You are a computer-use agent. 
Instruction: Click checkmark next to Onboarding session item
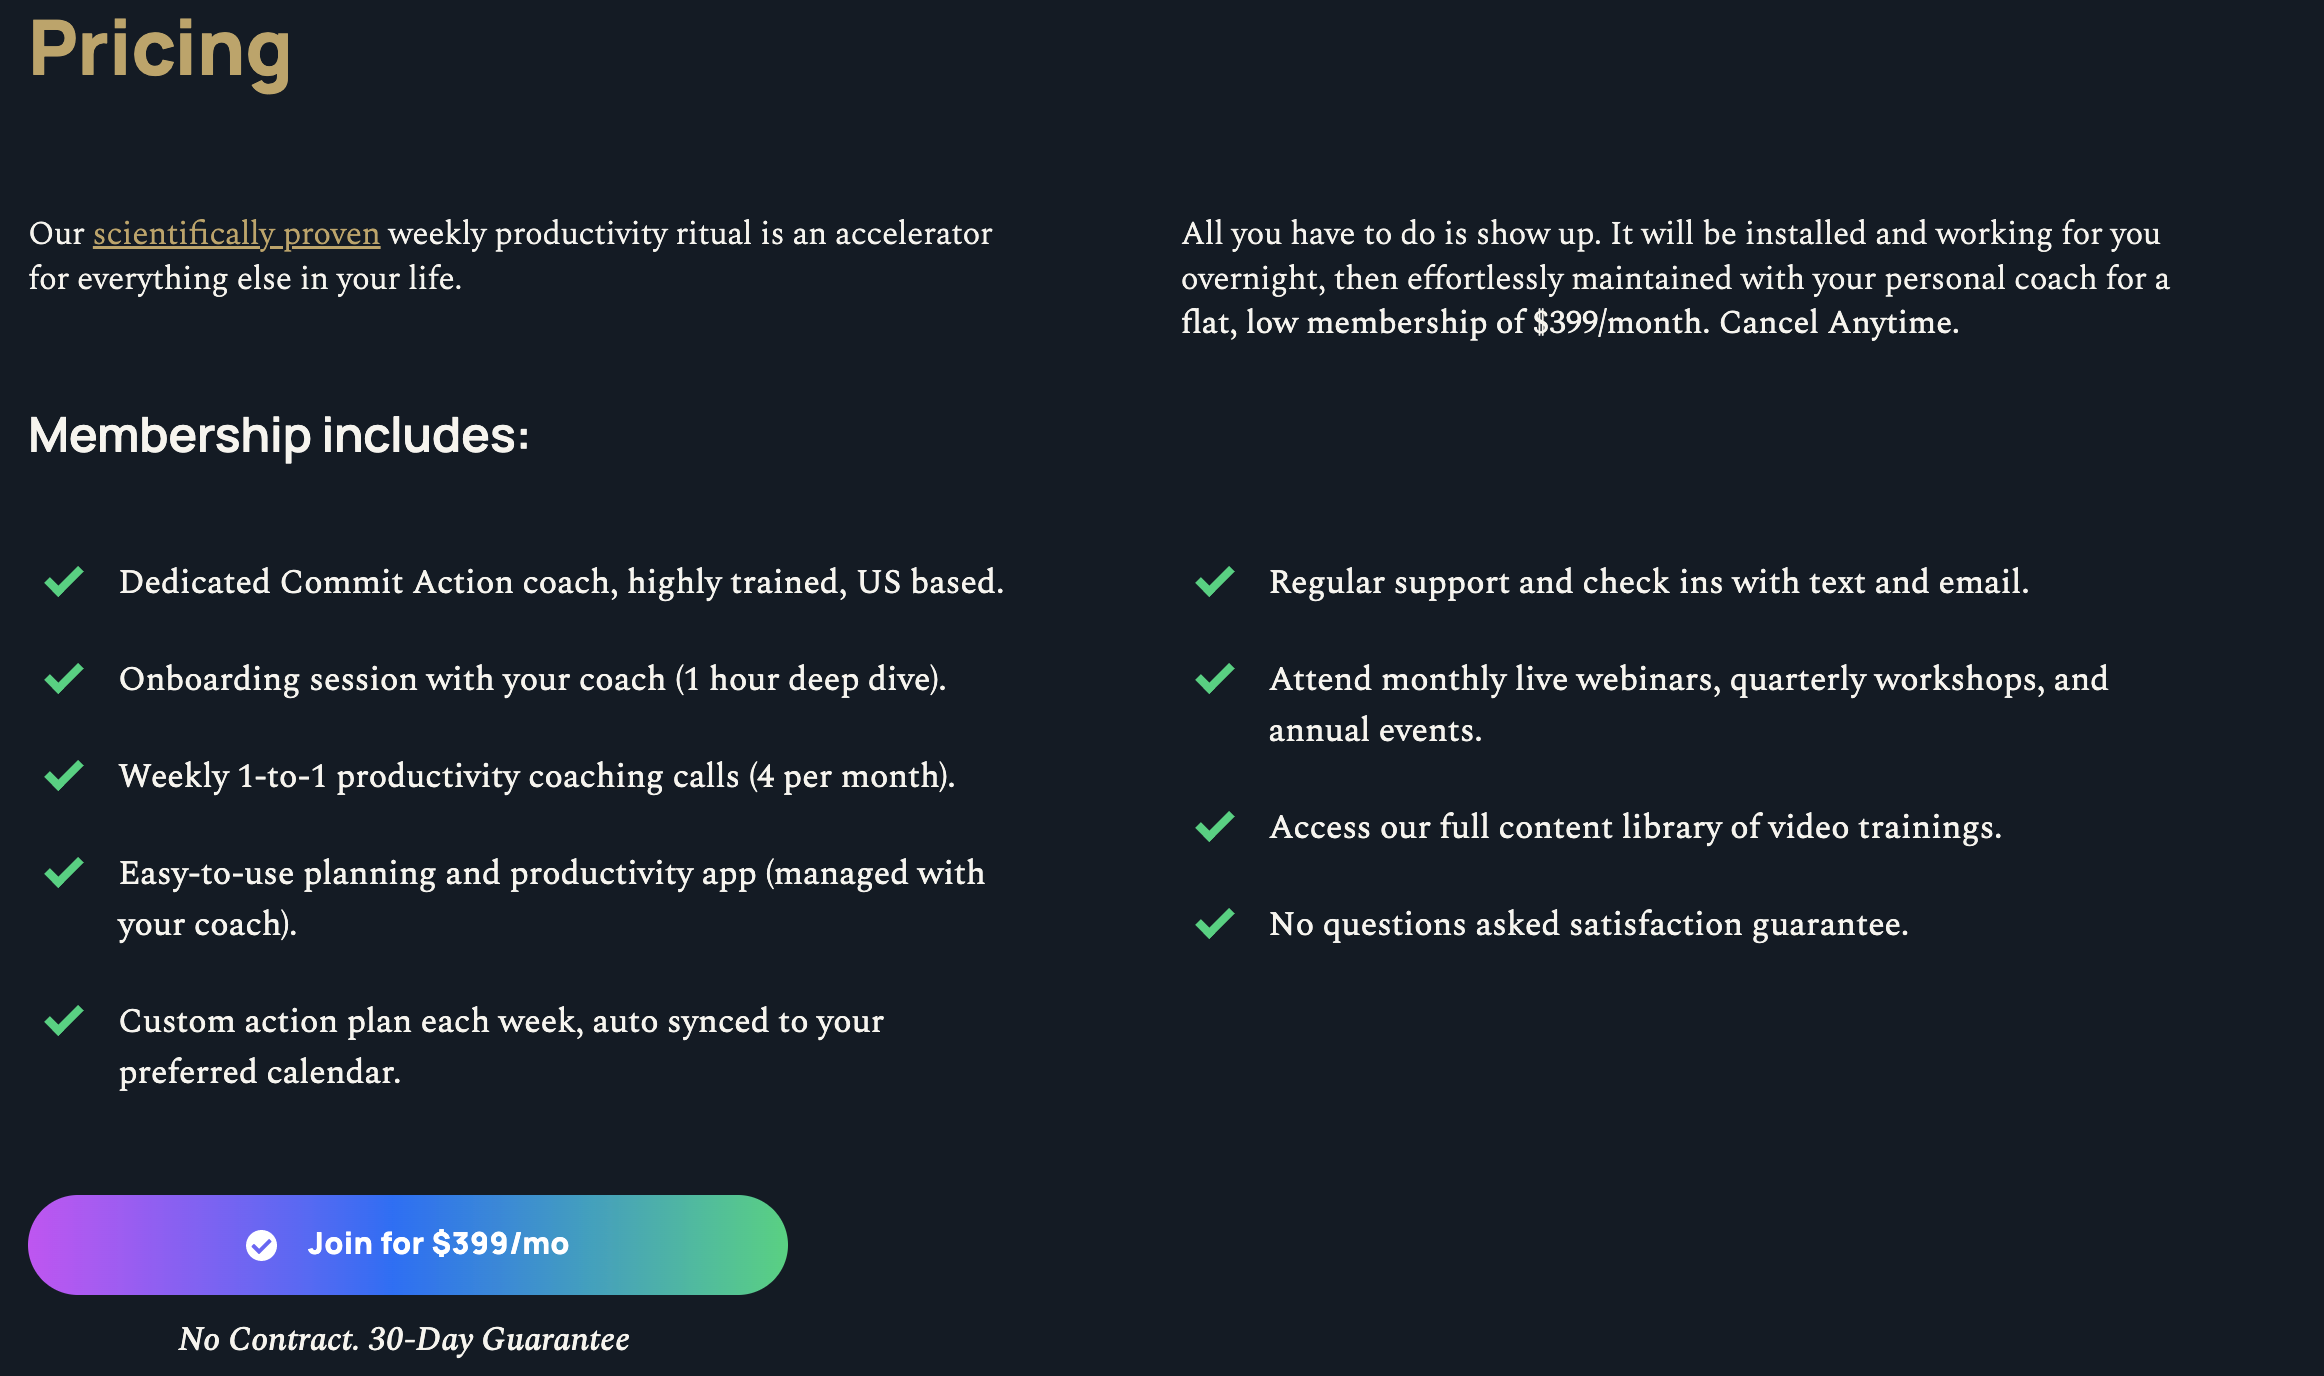pyautogui.click(x=64, y=679)
